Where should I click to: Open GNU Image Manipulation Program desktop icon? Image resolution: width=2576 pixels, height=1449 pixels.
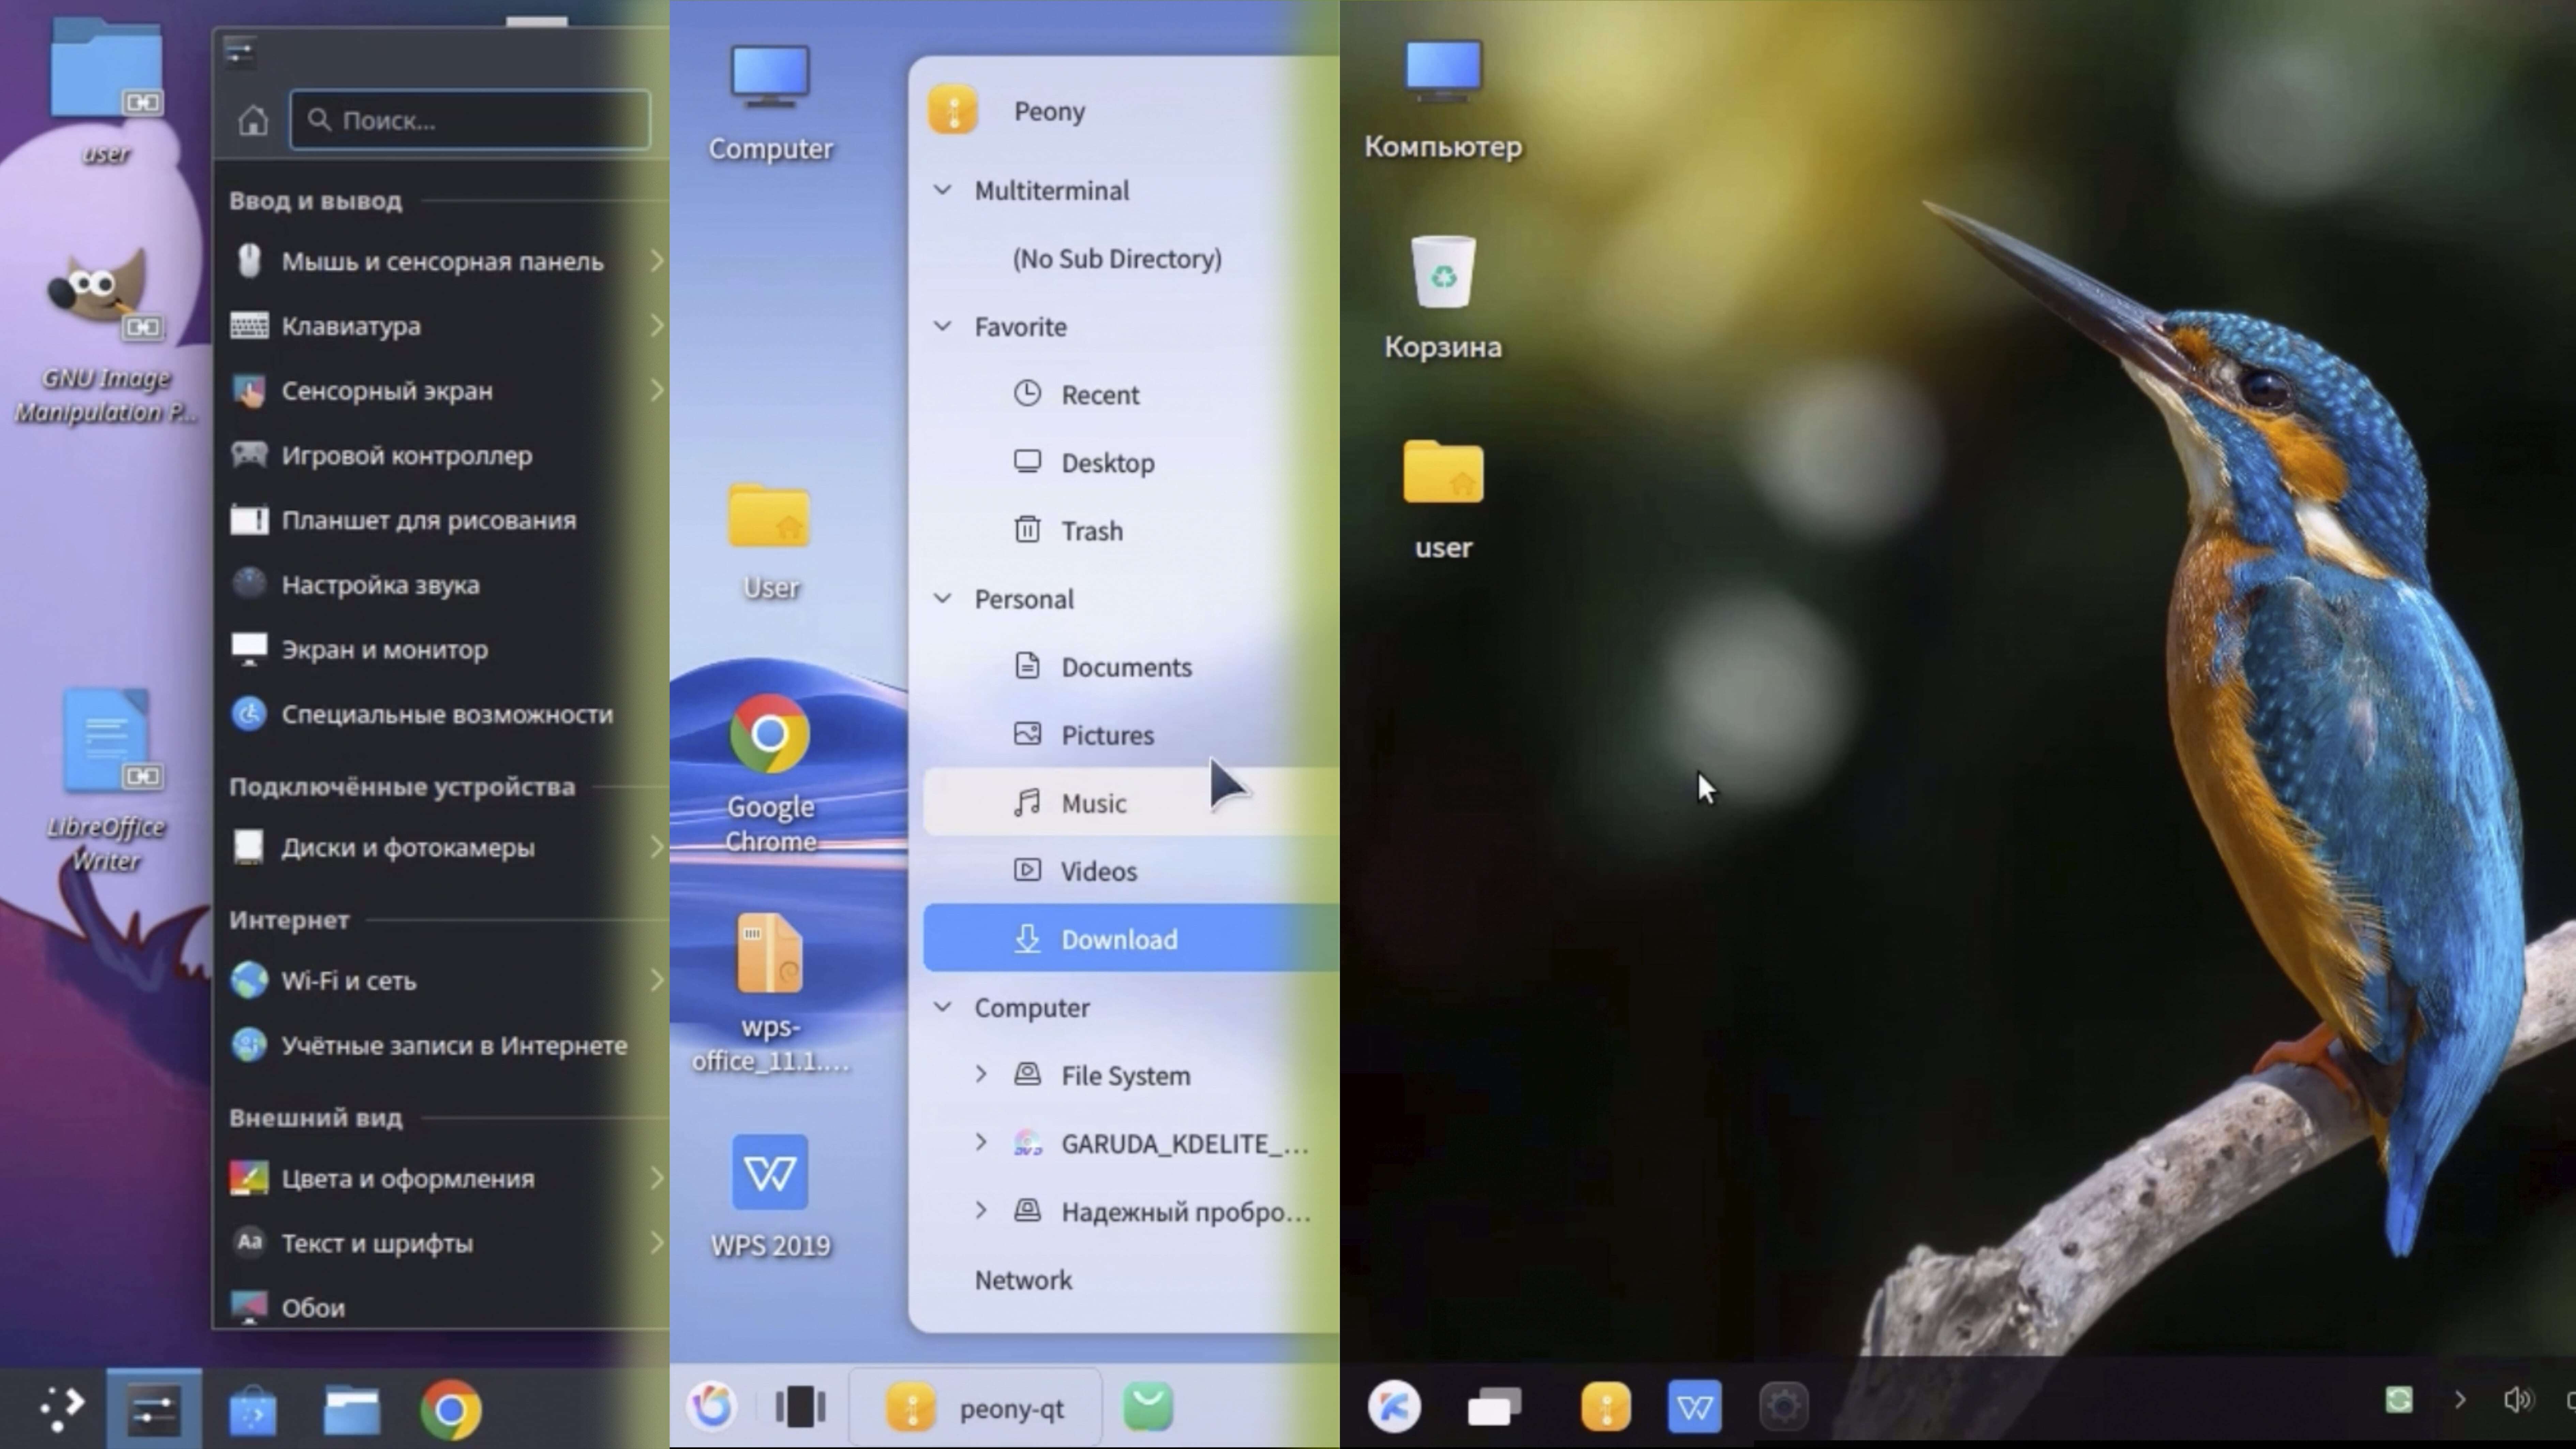pos(106,335)
